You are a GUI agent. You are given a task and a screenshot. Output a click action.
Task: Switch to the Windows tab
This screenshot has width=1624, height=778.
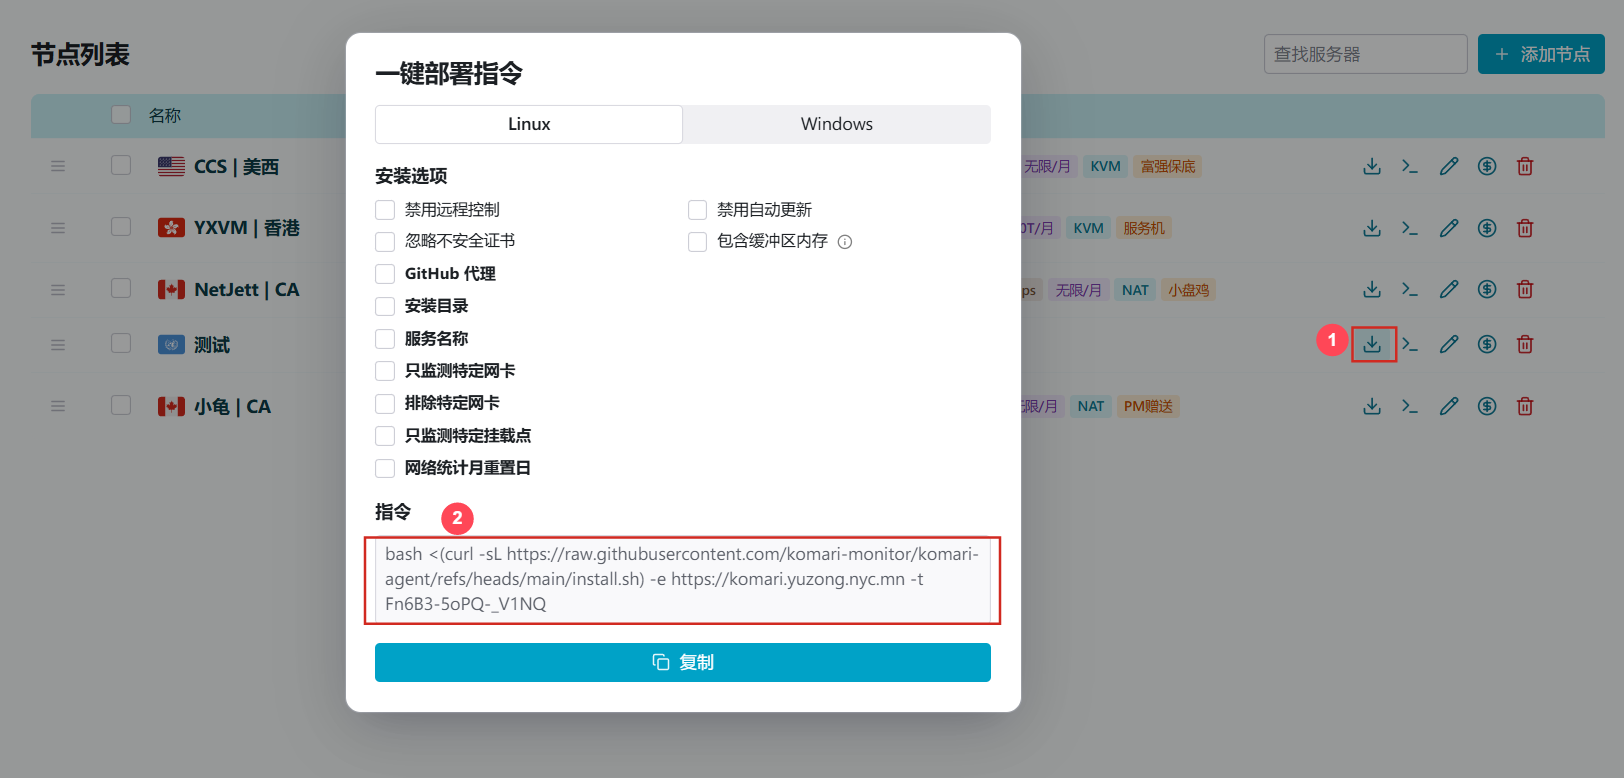(836, 124)
